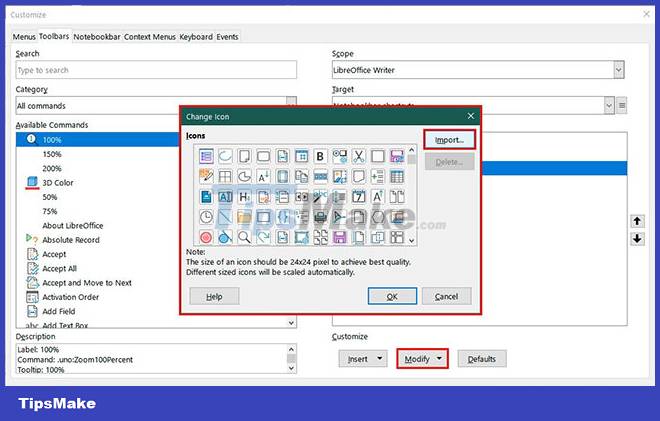Screen dimensions: 660x421
Task: Choose the A with up arrow icon
Action: pos(378,197)
